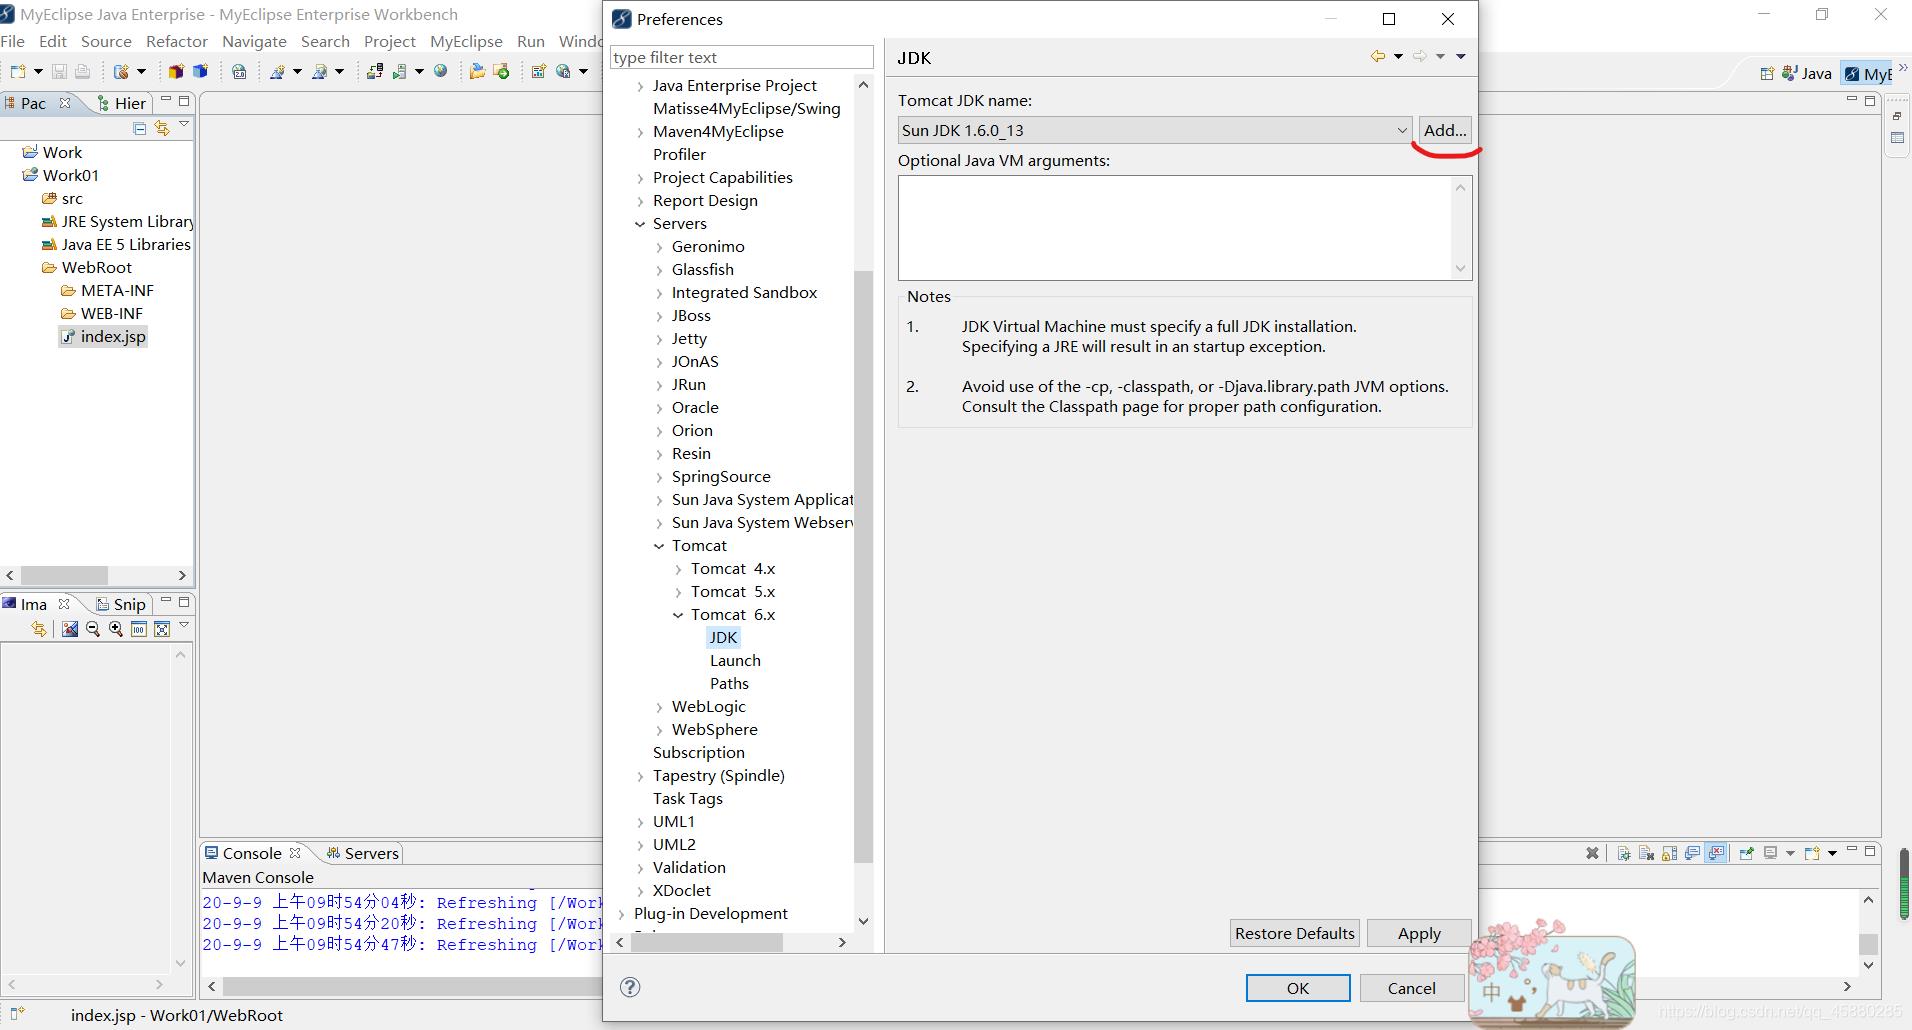Click the Package Explorer horizontal scrollbar
1912x1030 pixels.
point(64,575)
